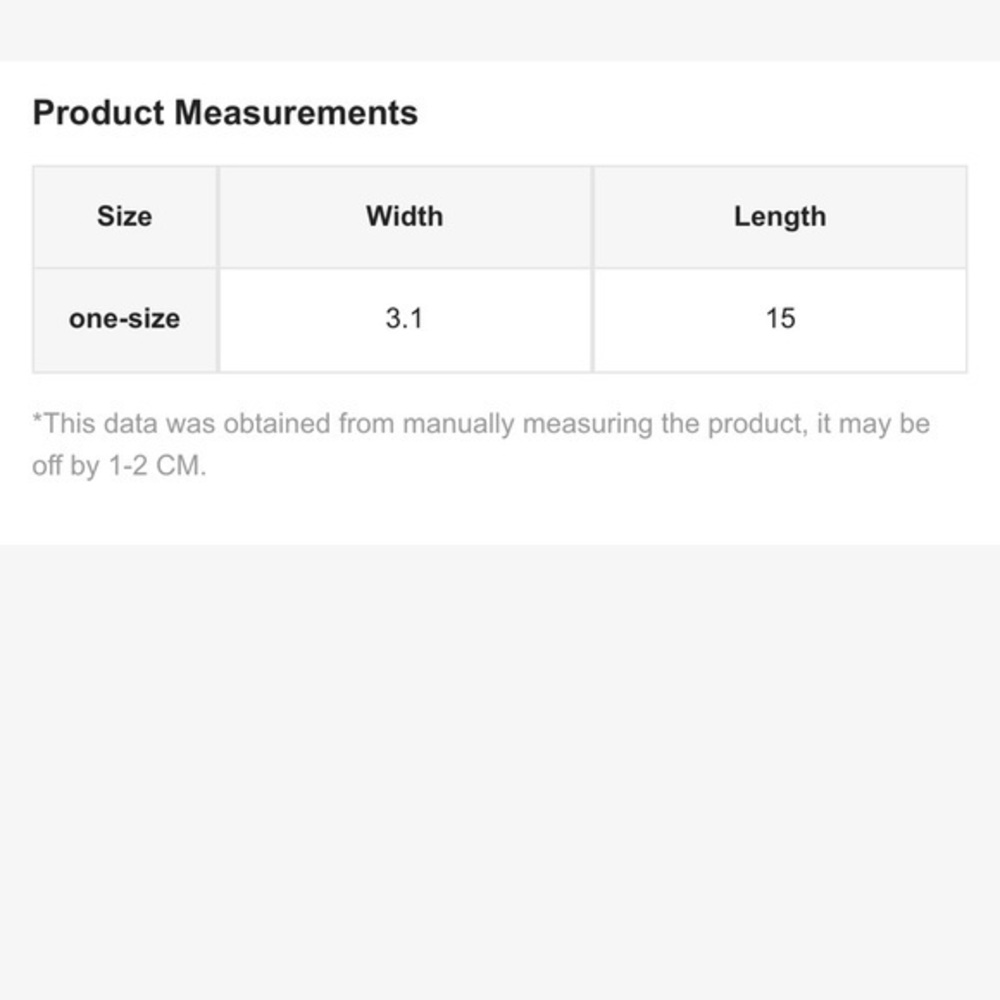
Task: Click 'off by' on the second note line
Action: tap(66, 466)
